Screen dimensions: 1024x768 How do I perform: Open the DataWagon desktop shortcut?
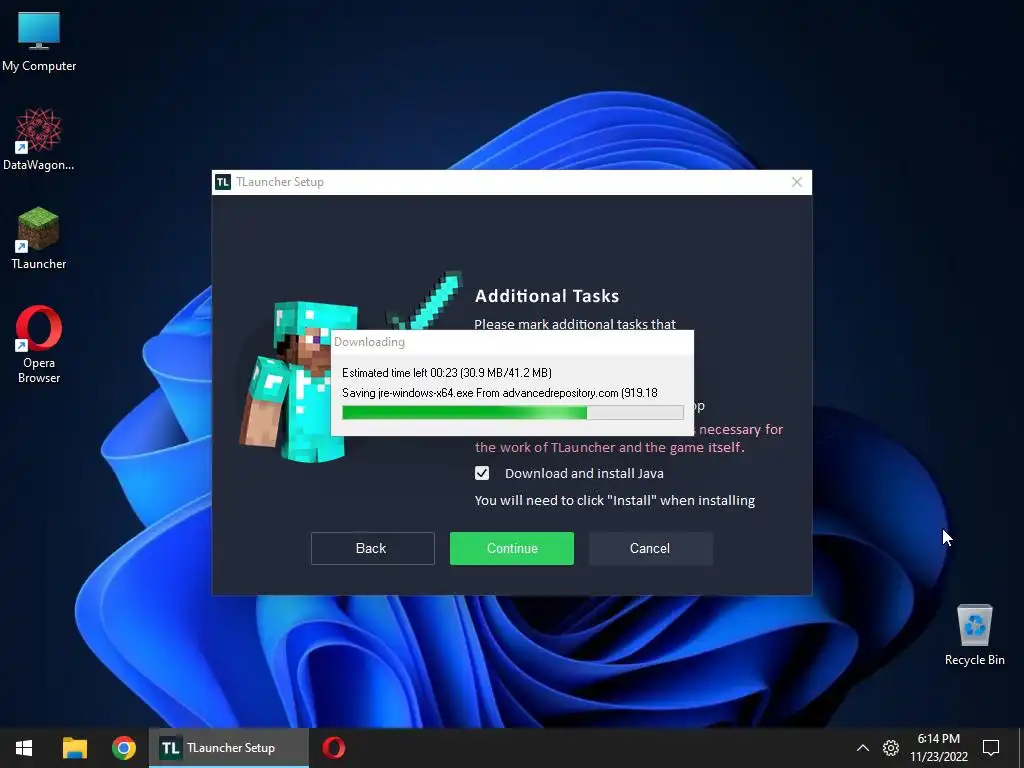(x=39, y=140)
